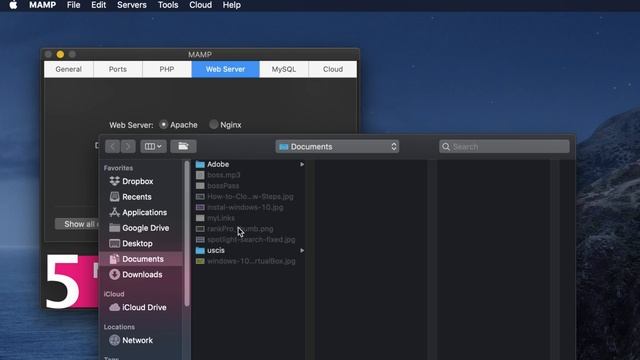640x360 pixels.
Task: Open the Cloud menu in menu bar
Action: tap(200, 5)
